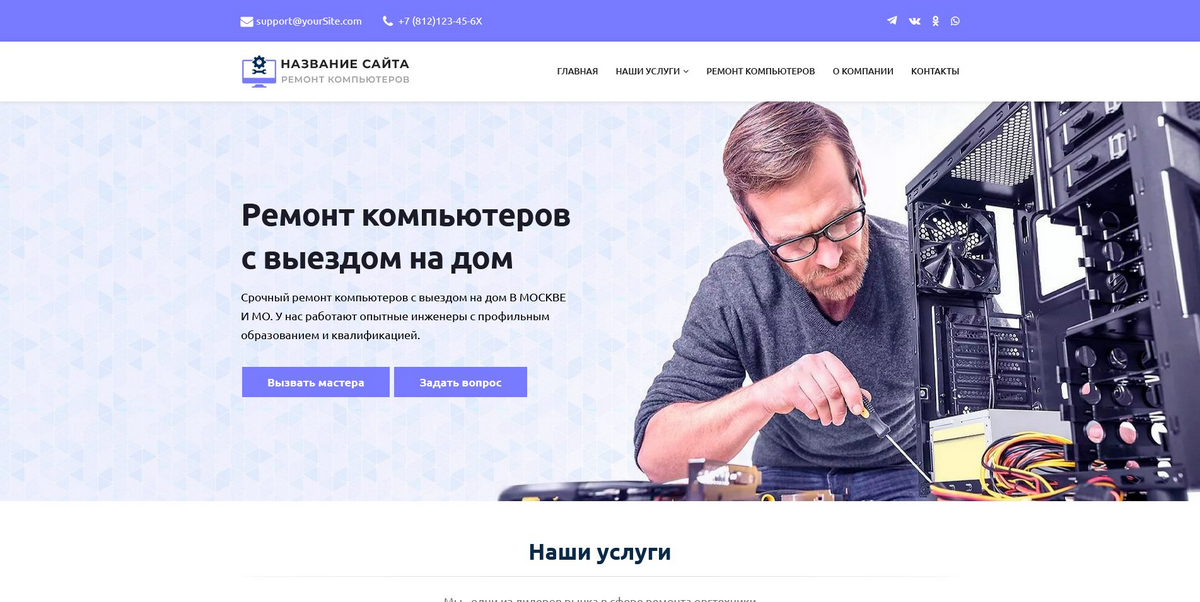Click the +7 (812)123-45-6X phone link
Screen dimensions: 1200x602
coord(440,21)
